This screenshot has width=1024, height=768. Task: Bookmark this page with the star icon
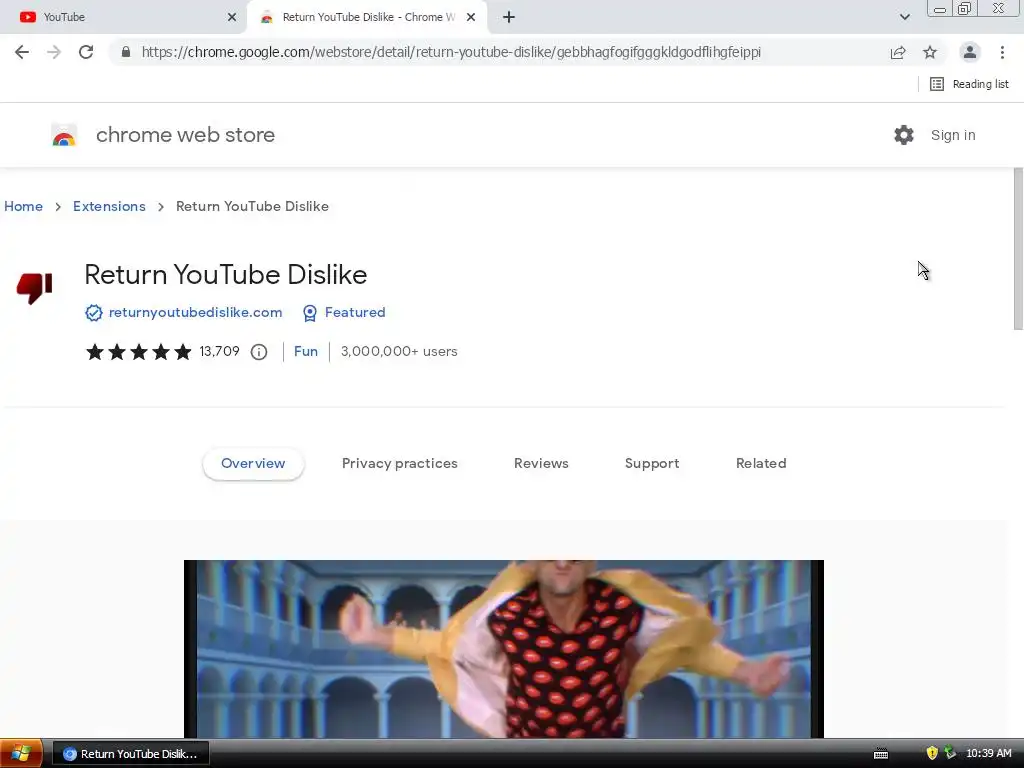click(930, 52)
